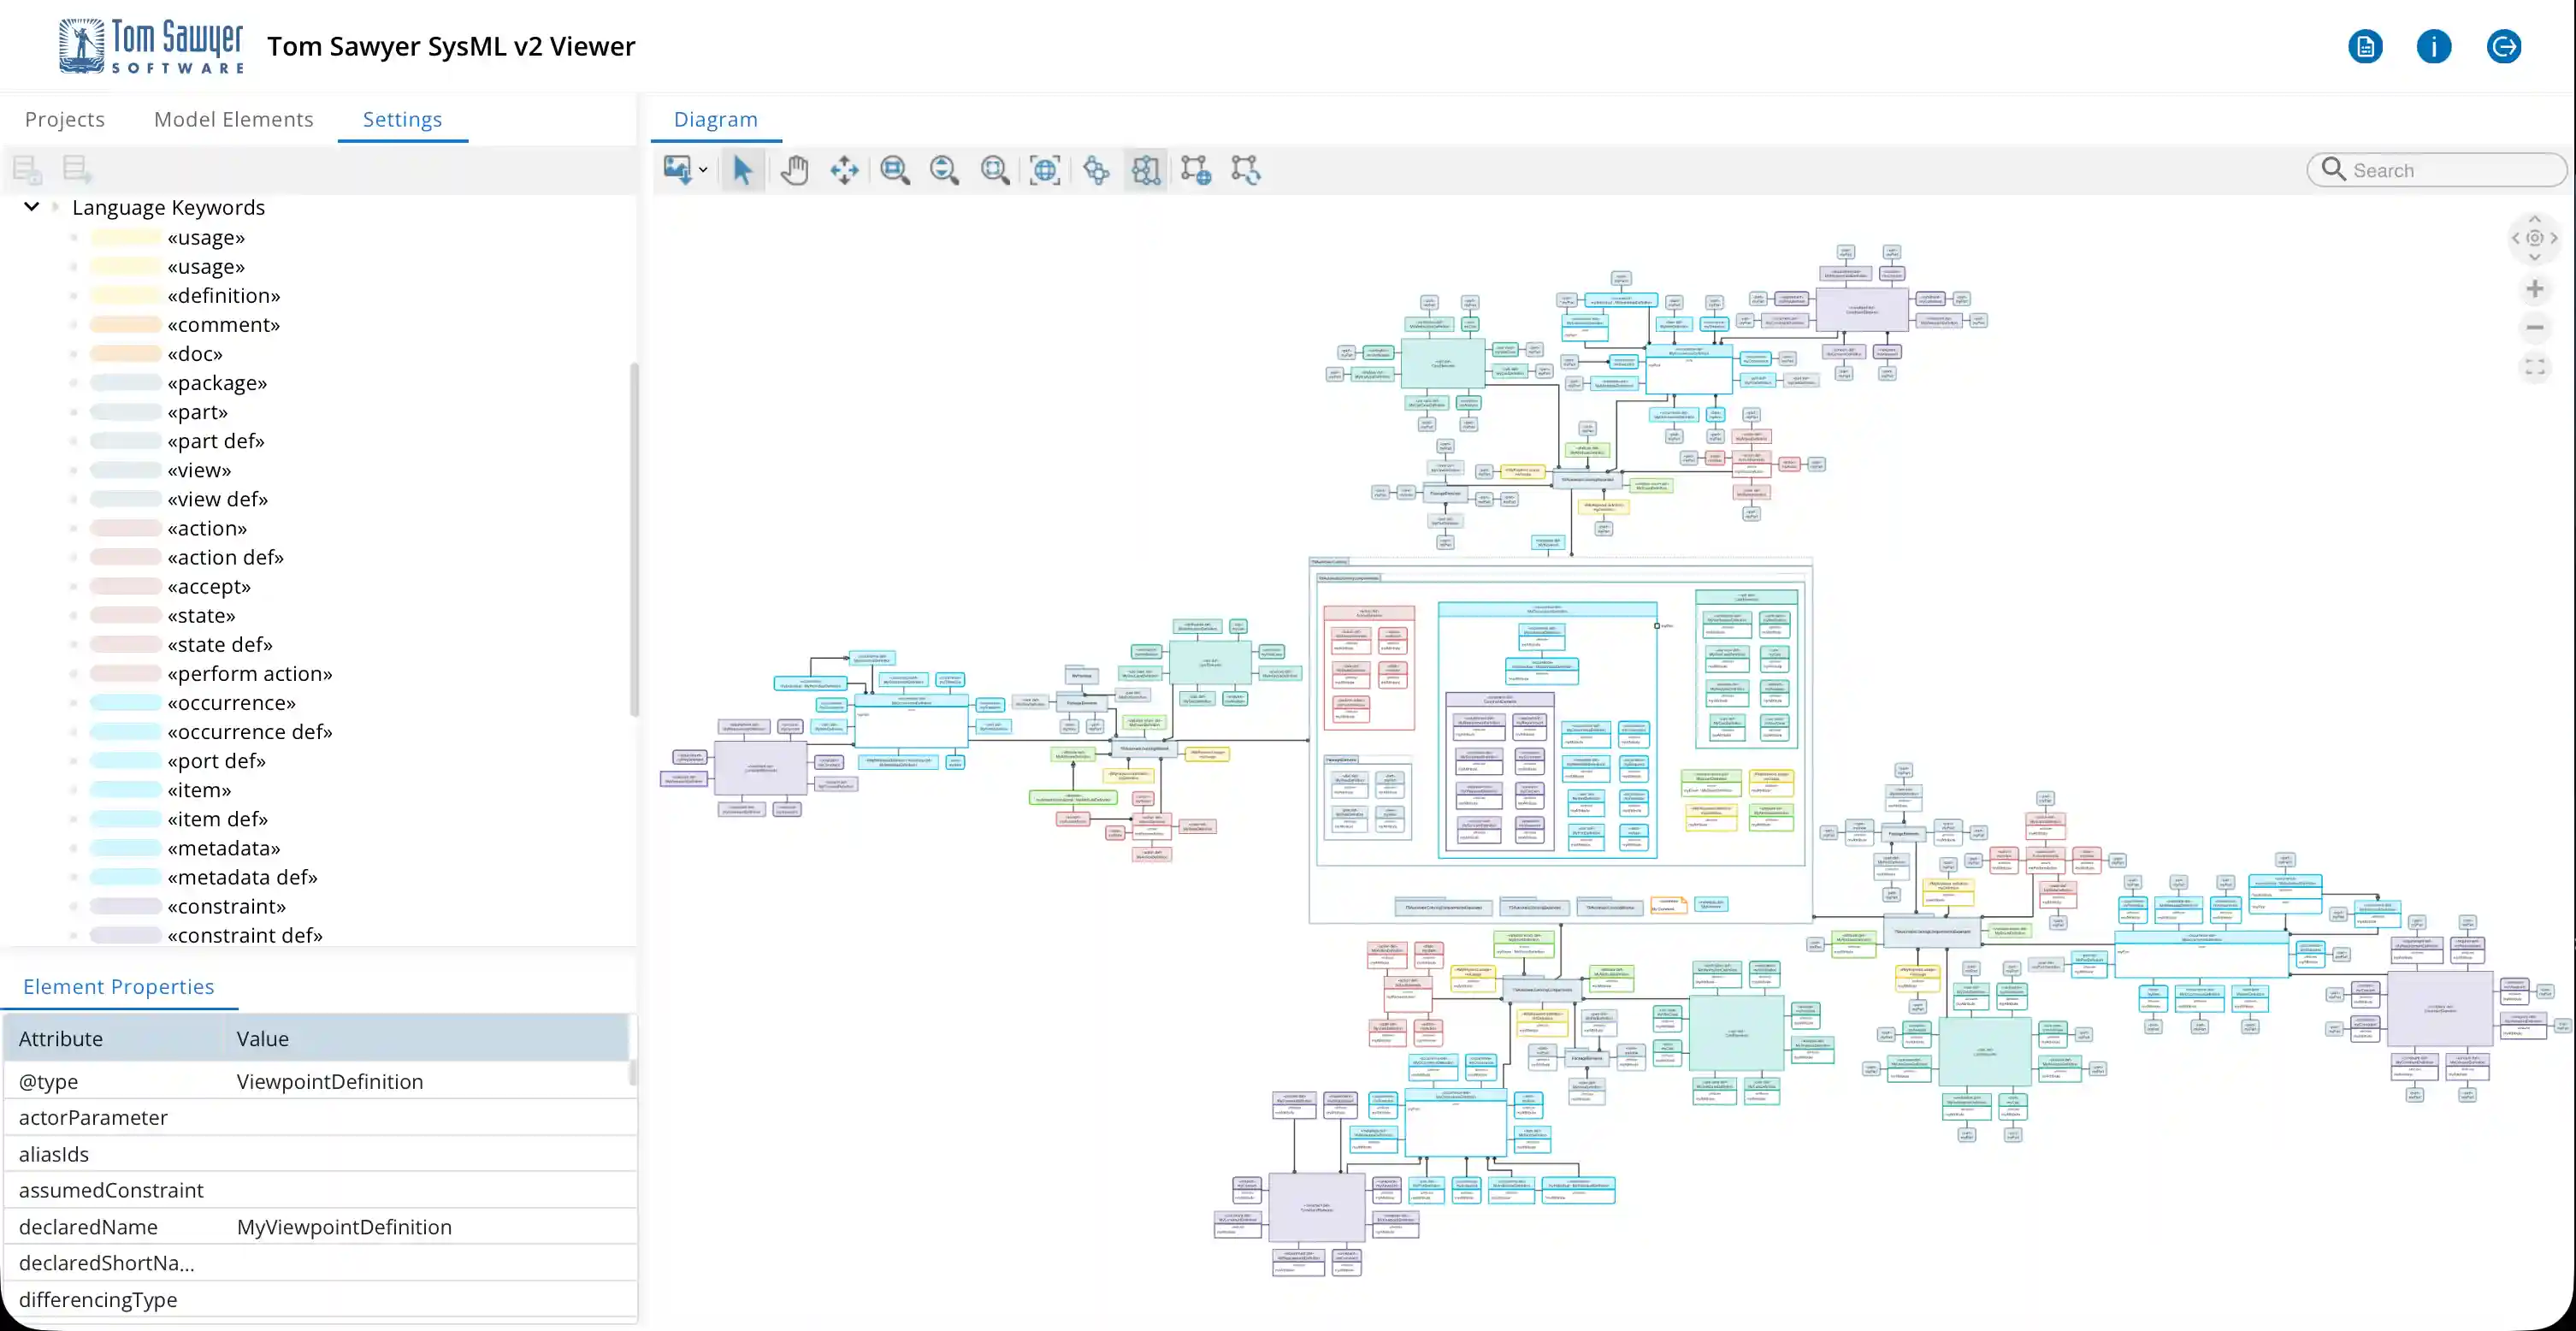Open the info panel icon
2576x1331 pixels.
coord(2434,46)
